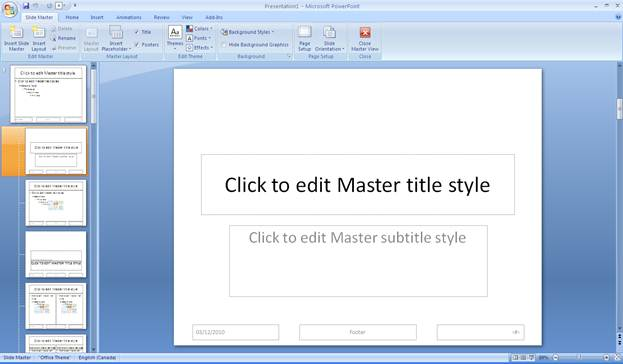Switch to Normal view in status bar
The height and width of the screenshot is (364, 623).
tap(515, 358)
